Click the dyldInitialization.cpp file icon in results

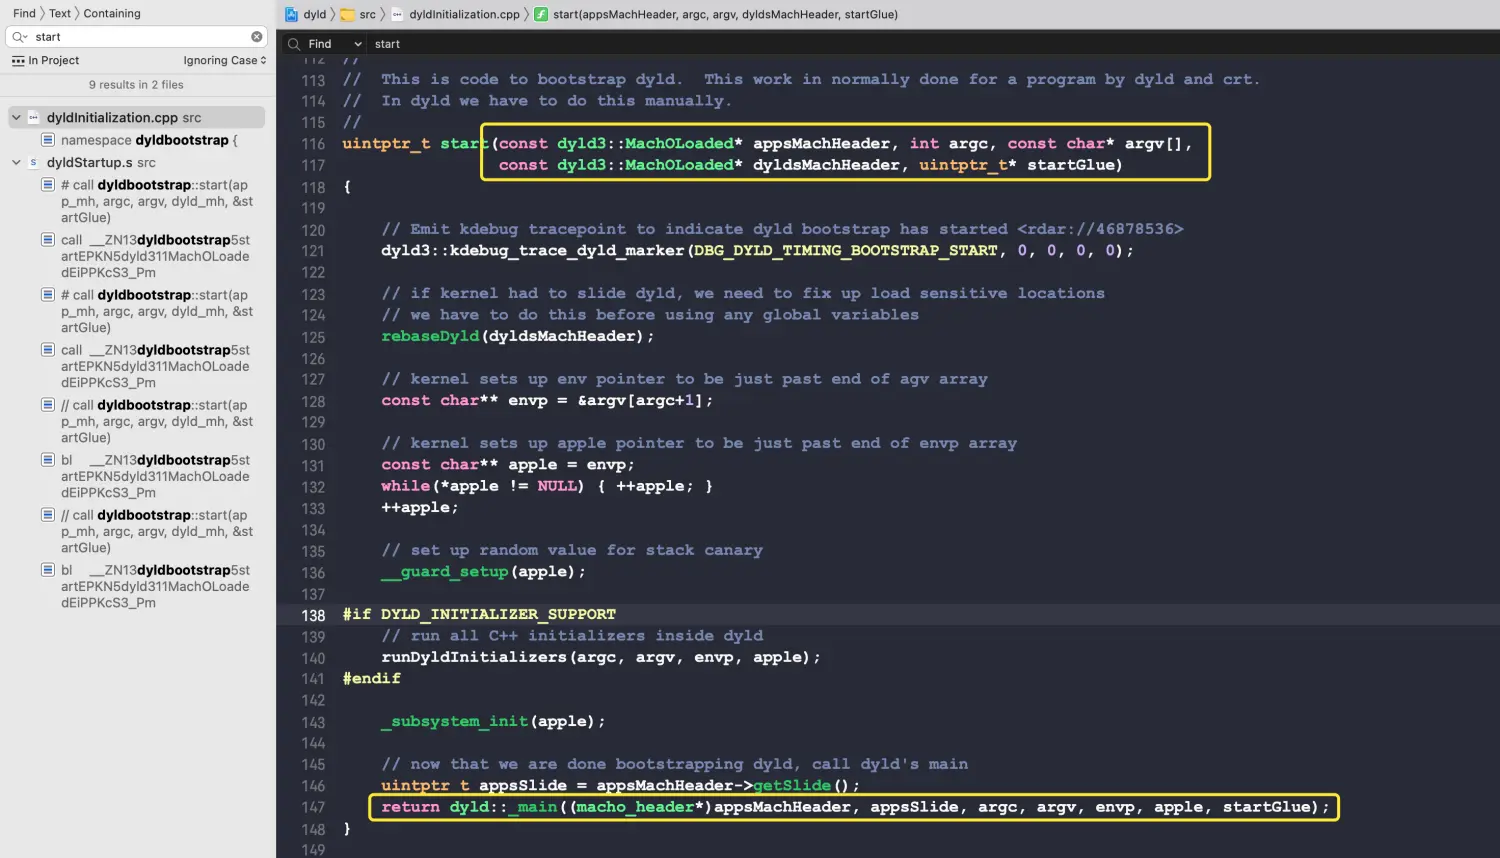[x=33, y=118]
